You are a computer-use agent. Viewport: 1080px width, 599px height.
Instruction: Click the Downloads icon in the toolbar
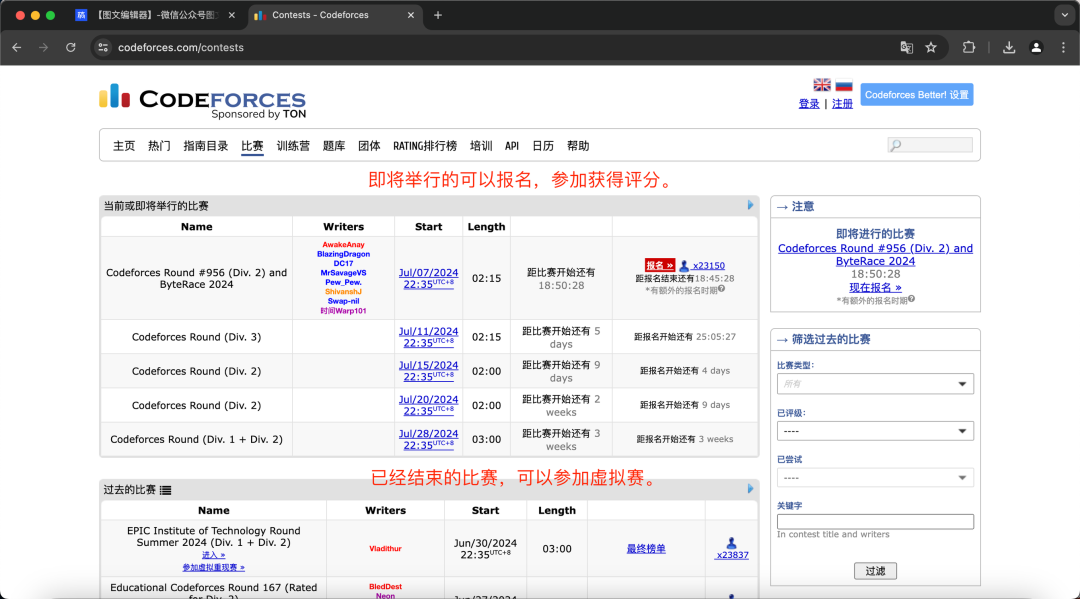coord(1009,47)
